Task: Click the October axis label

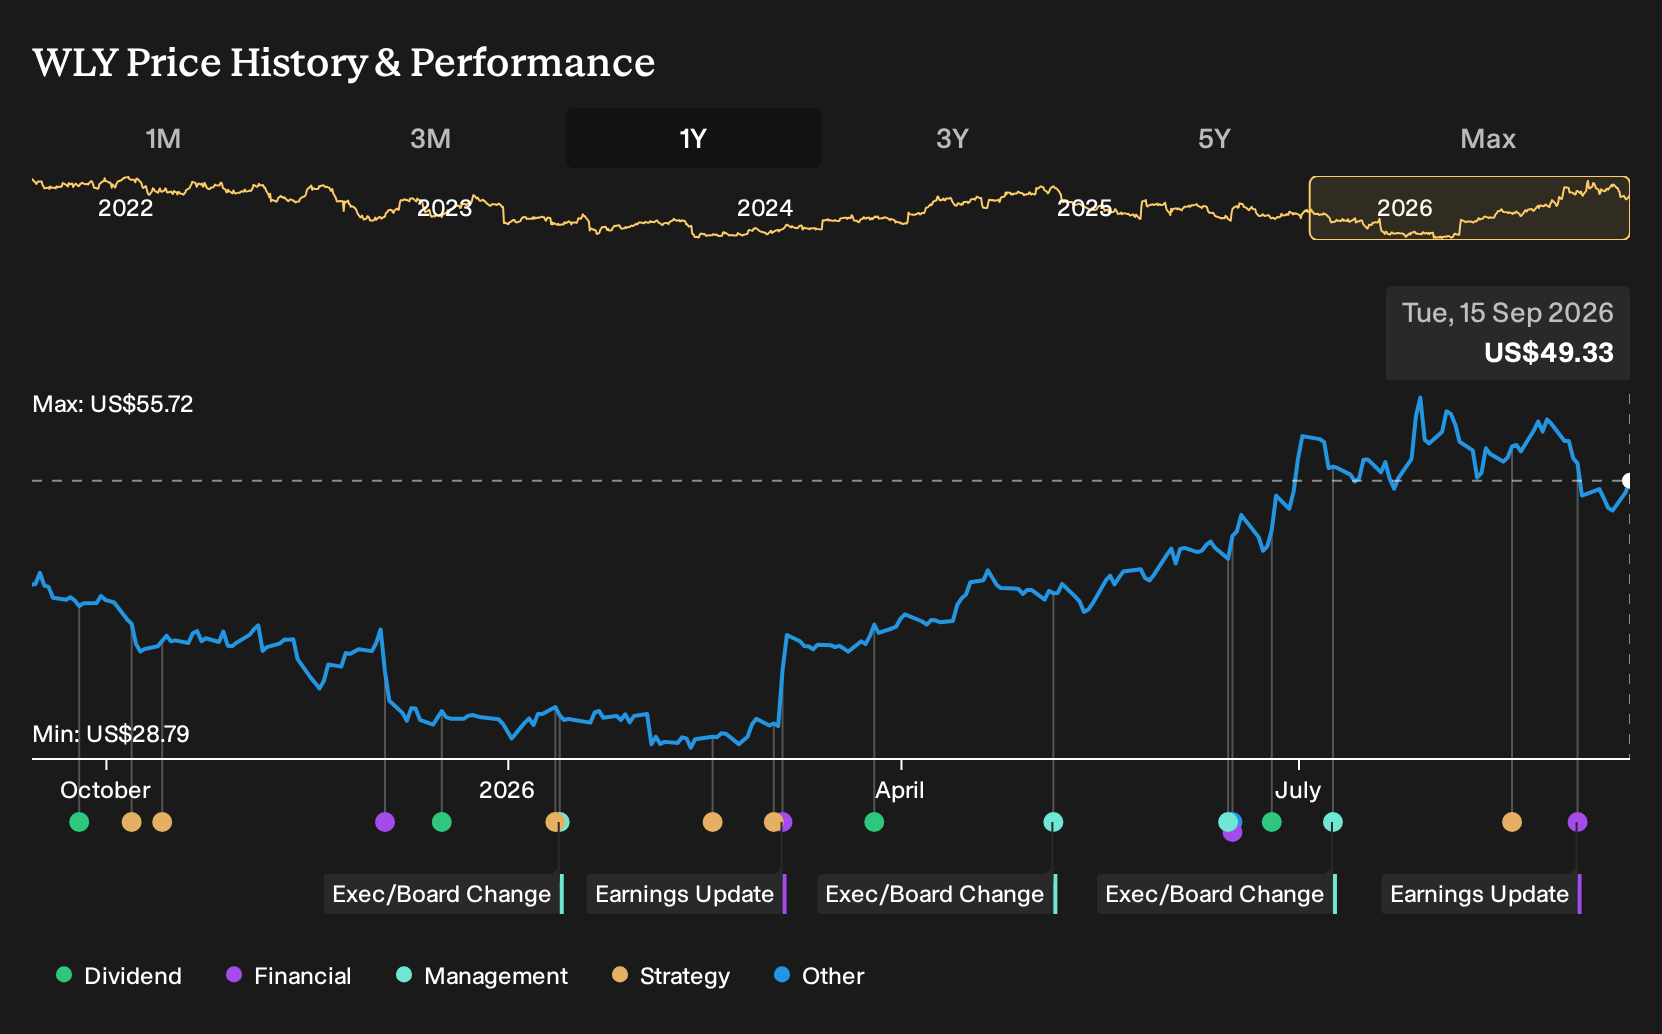Action: tap(105, 790)
